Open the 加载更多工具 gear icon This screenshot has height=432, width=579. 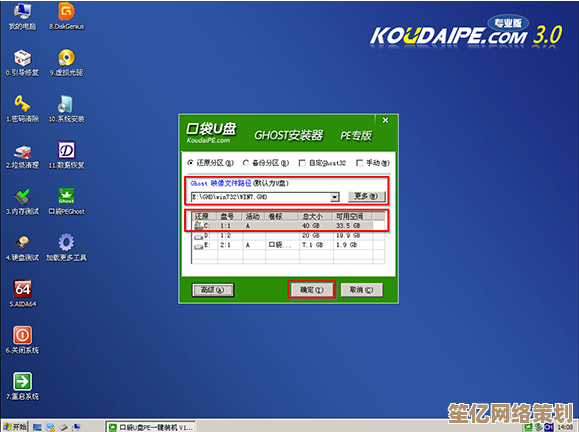tap(66, 247)
